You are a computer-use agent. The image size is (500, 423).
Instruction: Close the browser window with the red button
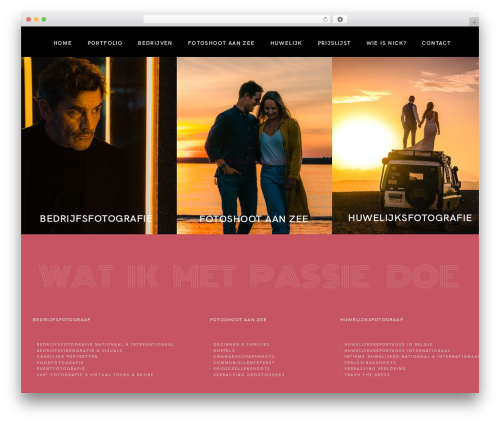click(x=29, y=19)
